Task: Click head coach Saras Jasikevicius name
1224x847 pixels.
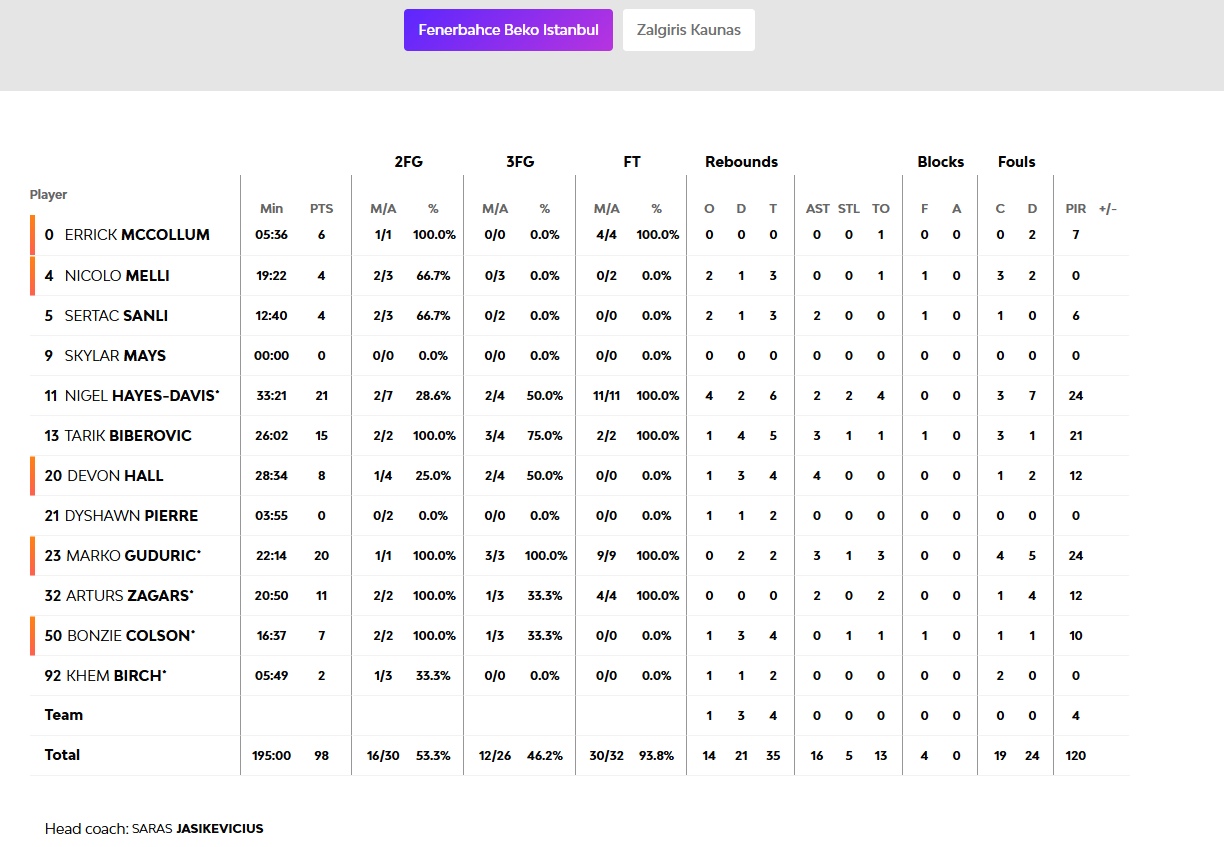Action: tap(197, 829)
